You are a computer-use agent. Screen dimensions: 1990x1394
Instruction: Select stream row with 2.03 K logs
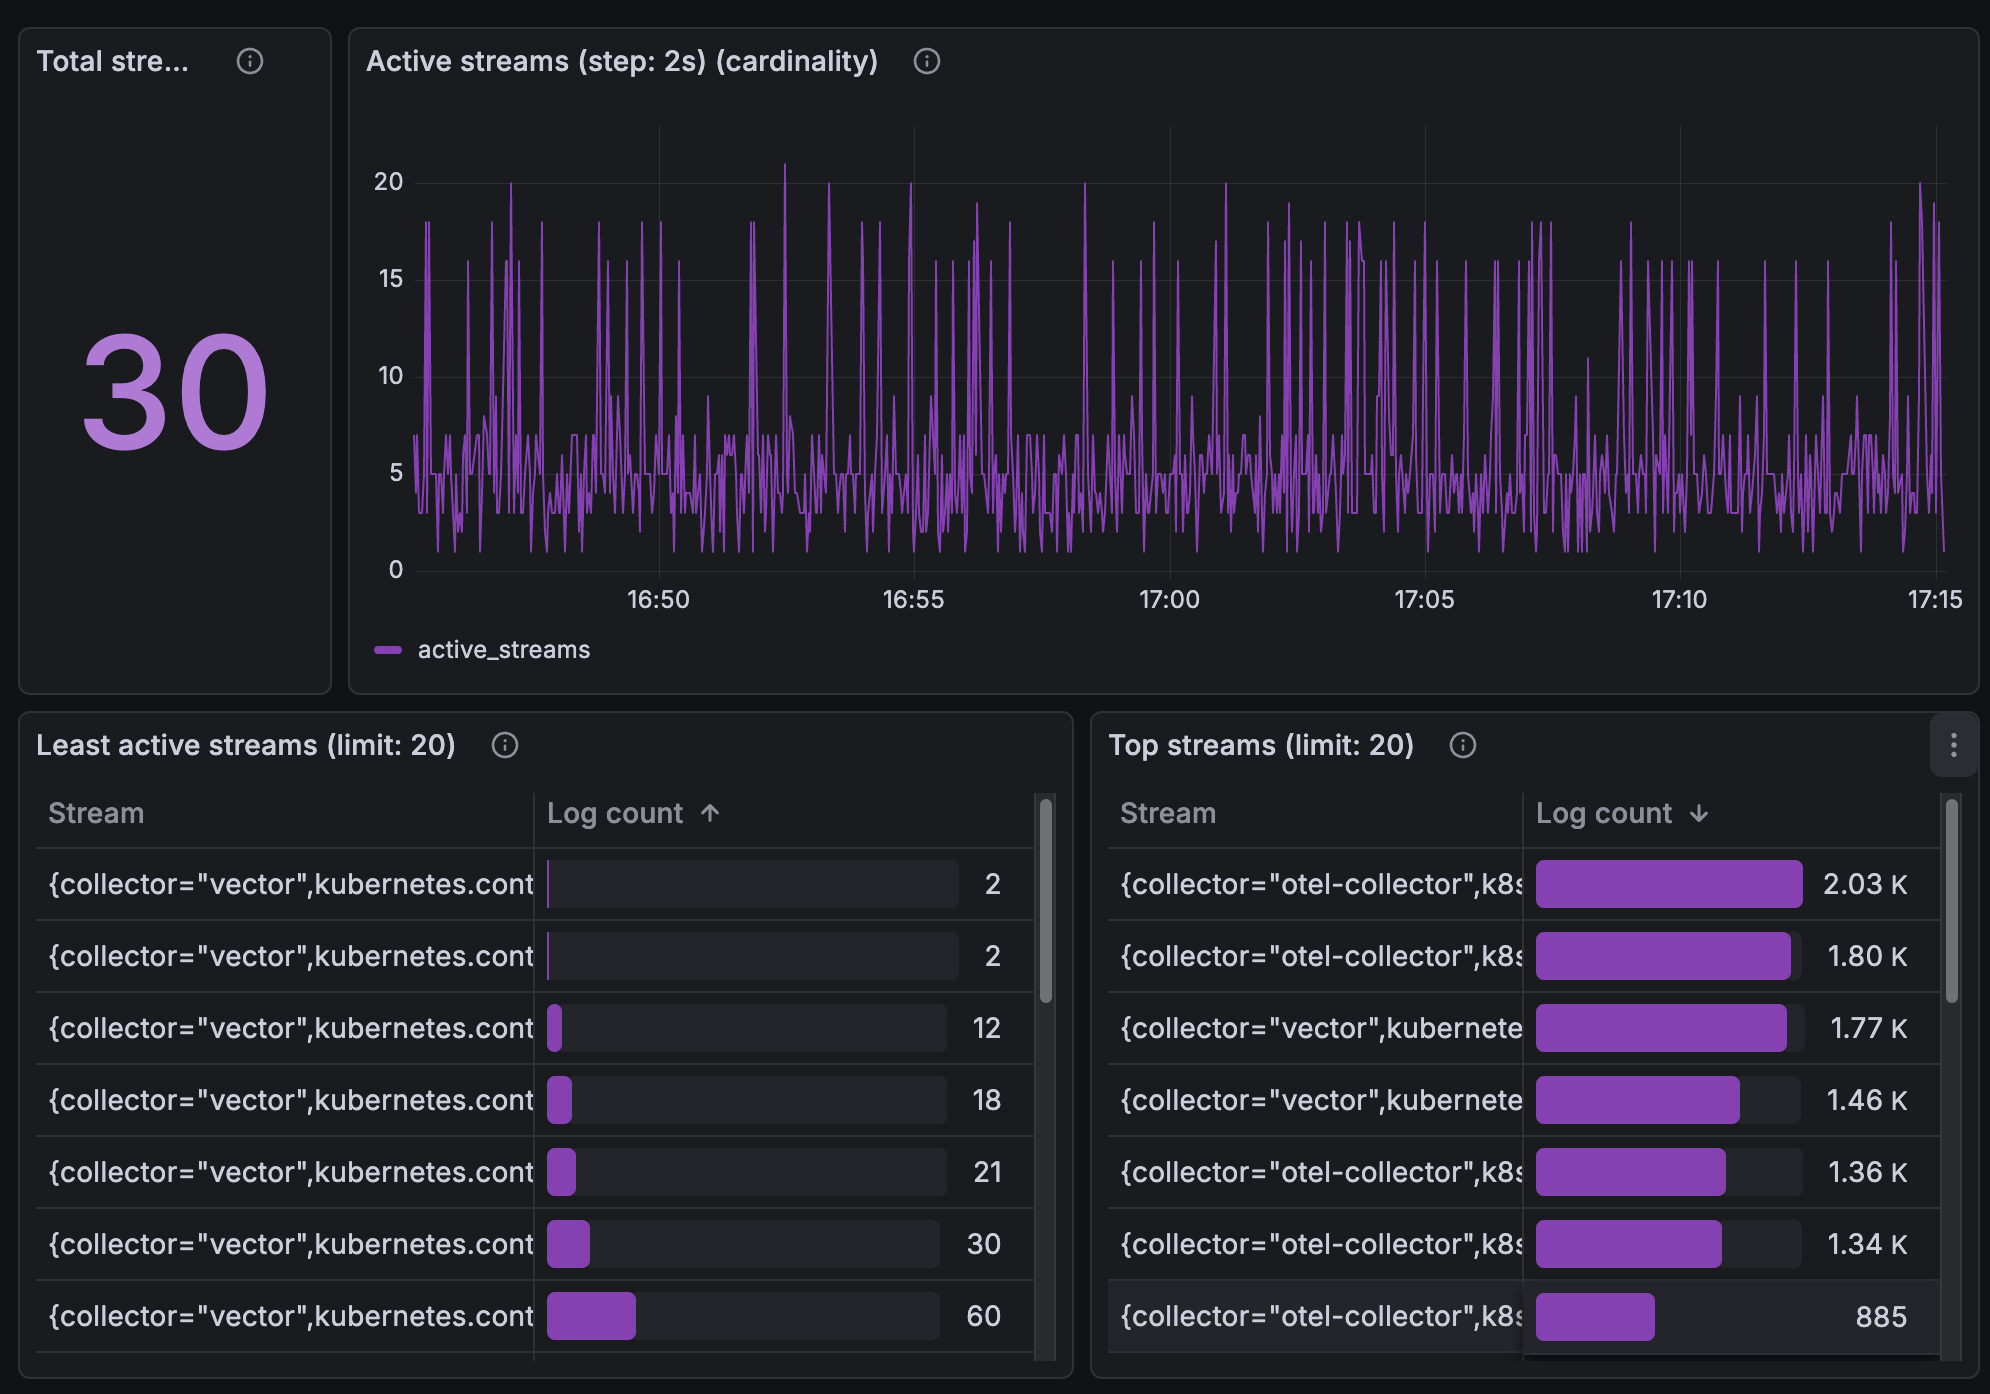click(x=1320, y=884)
